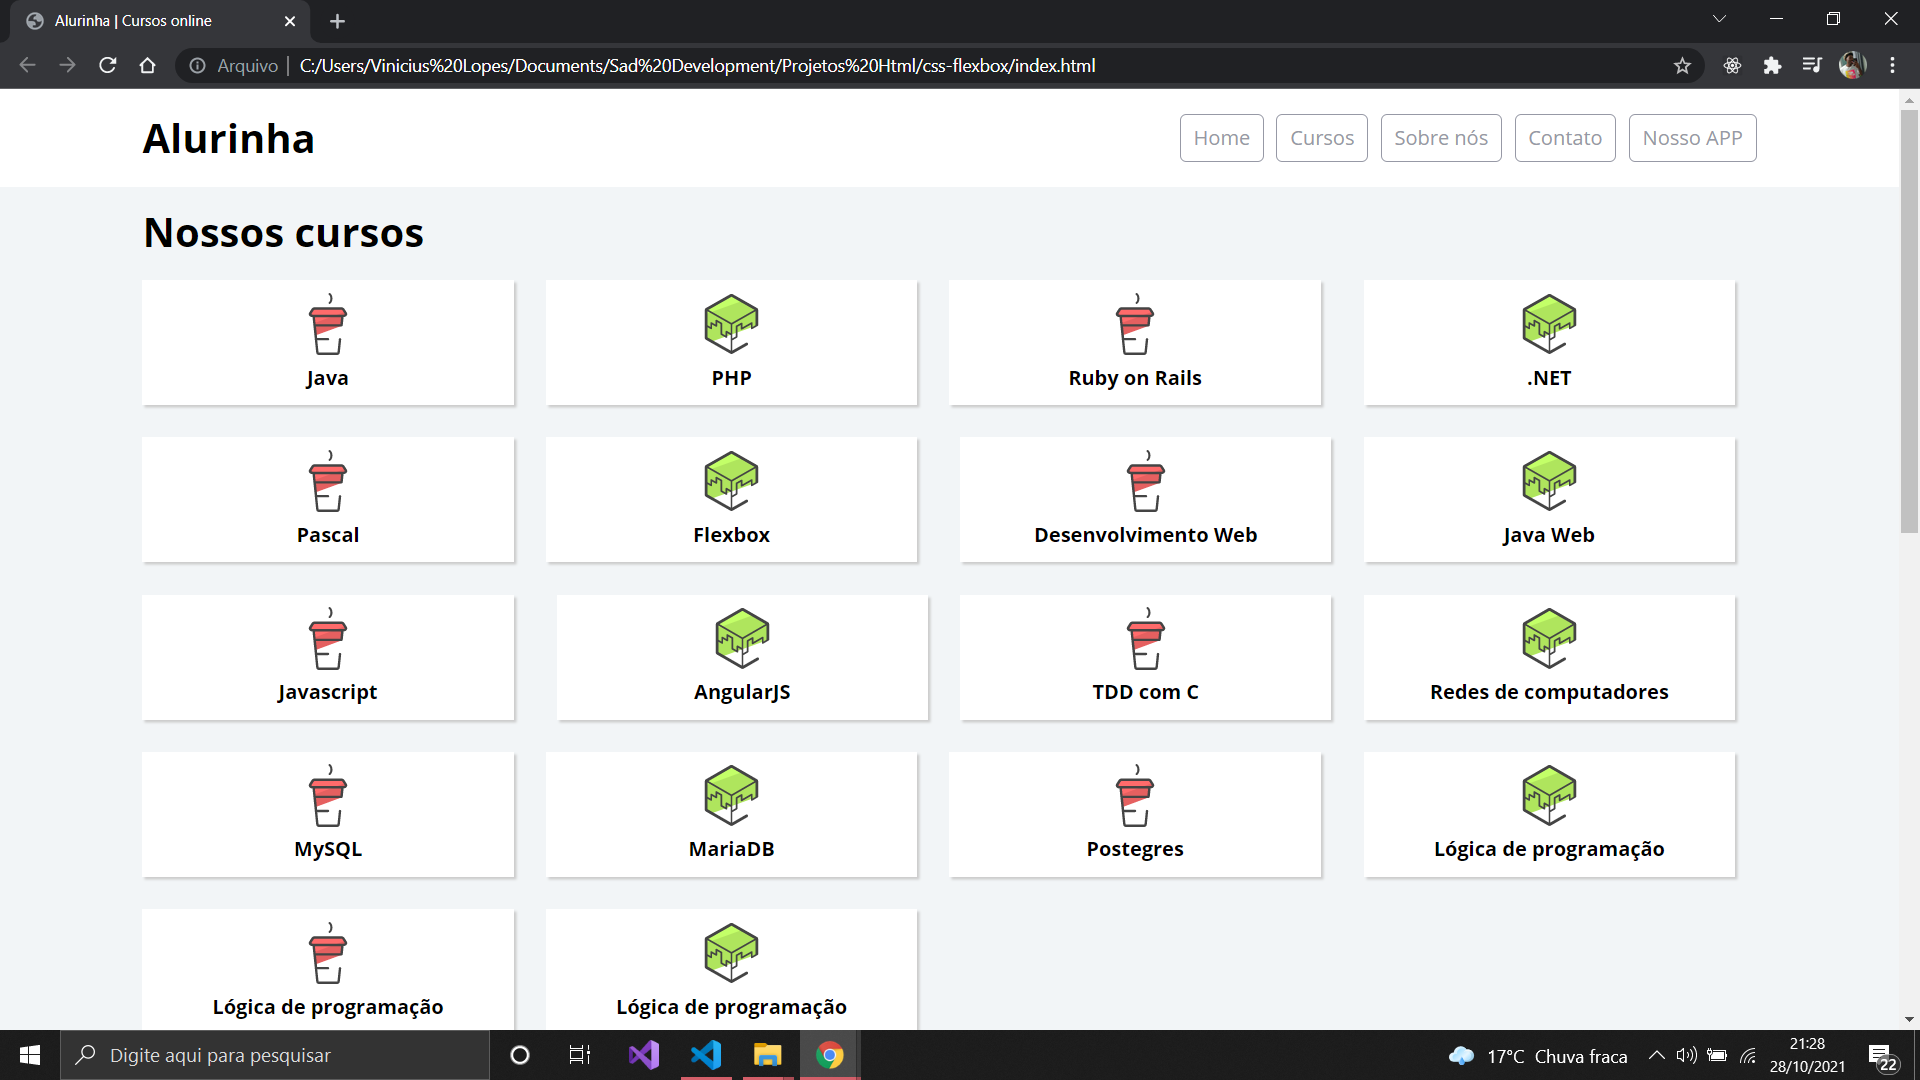1920x1080 pixels.
Task: Click the Nosso APP button
Action: pos(1692,137)
